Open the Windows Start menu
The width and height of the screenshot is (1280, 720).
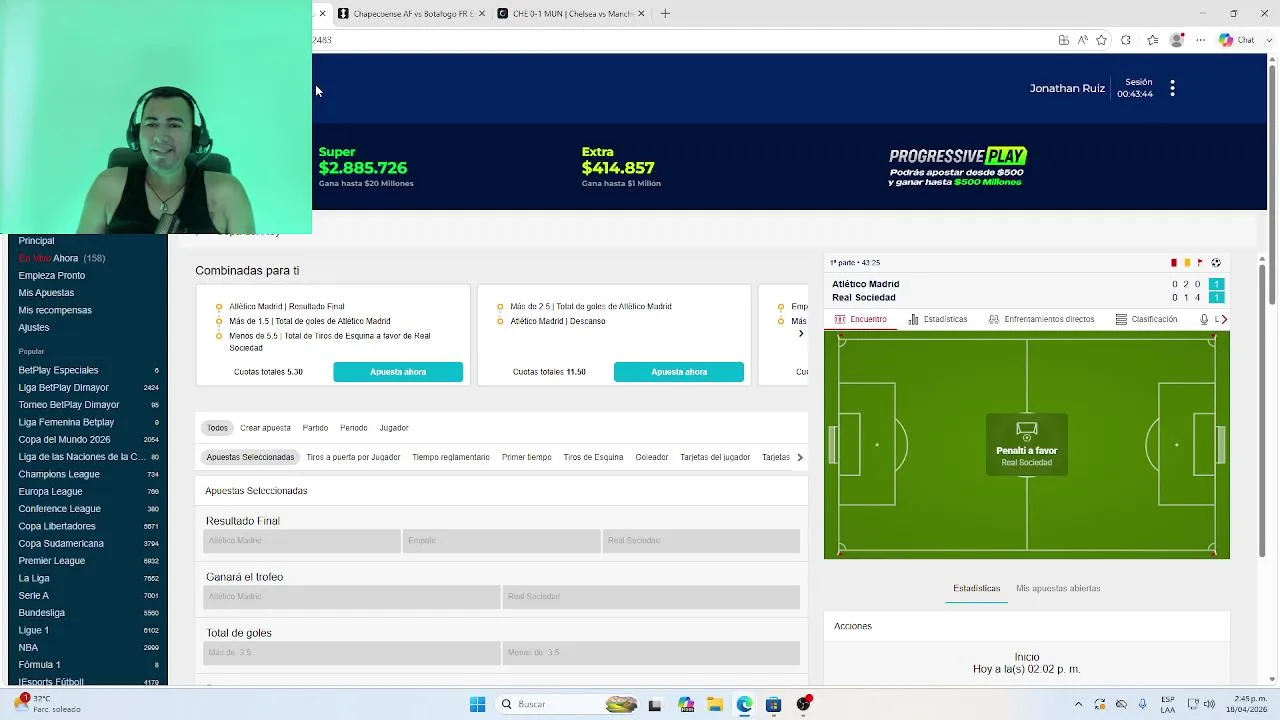pos(477,704)
